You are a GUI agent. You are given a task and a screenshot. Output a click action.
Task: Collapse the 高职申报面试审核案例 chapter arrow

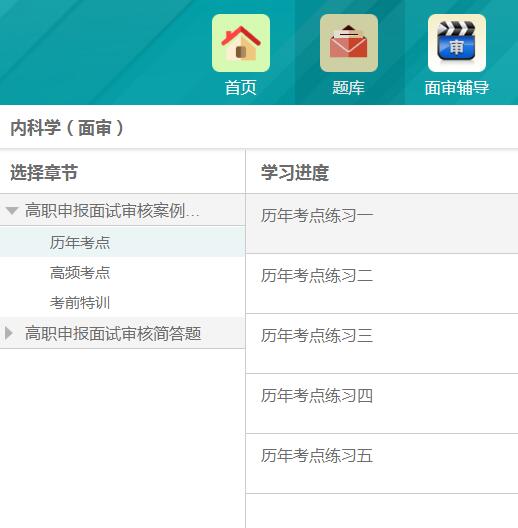pos(12,211)
